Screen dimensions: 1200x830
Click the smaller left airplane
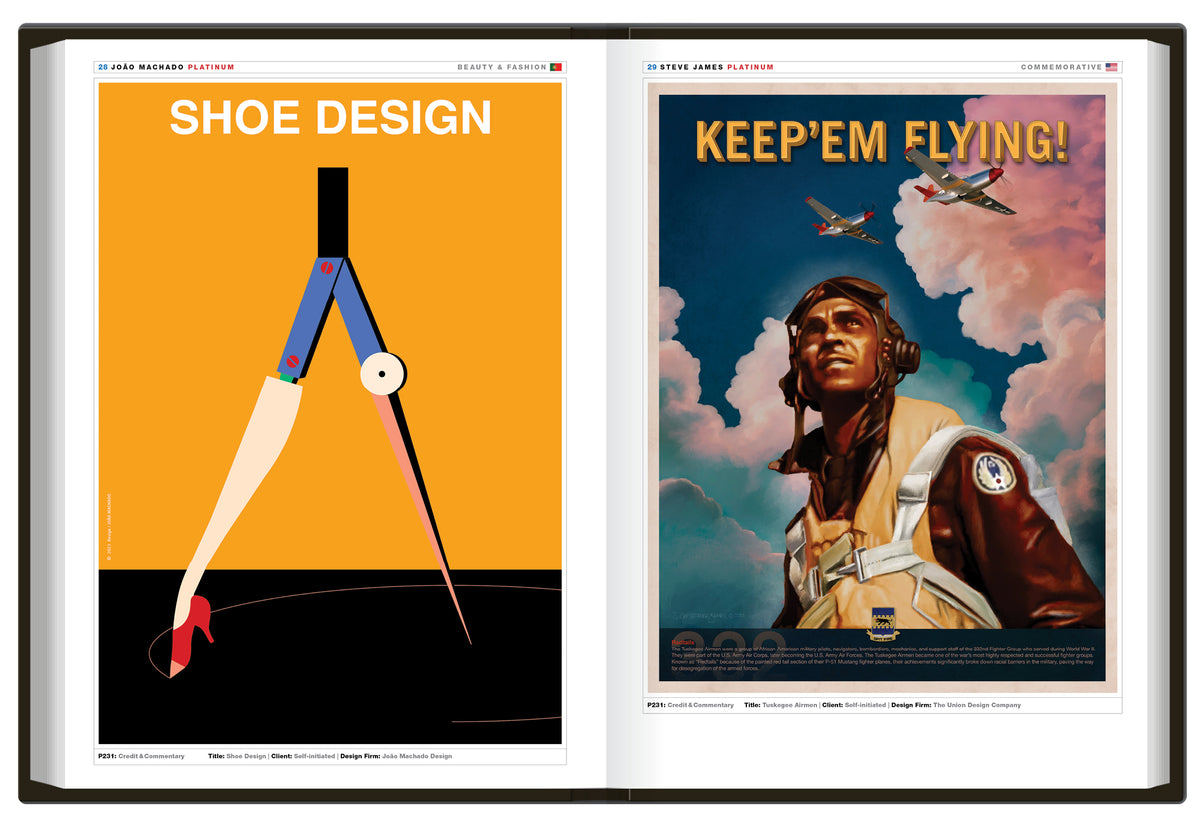coord(843,220)
